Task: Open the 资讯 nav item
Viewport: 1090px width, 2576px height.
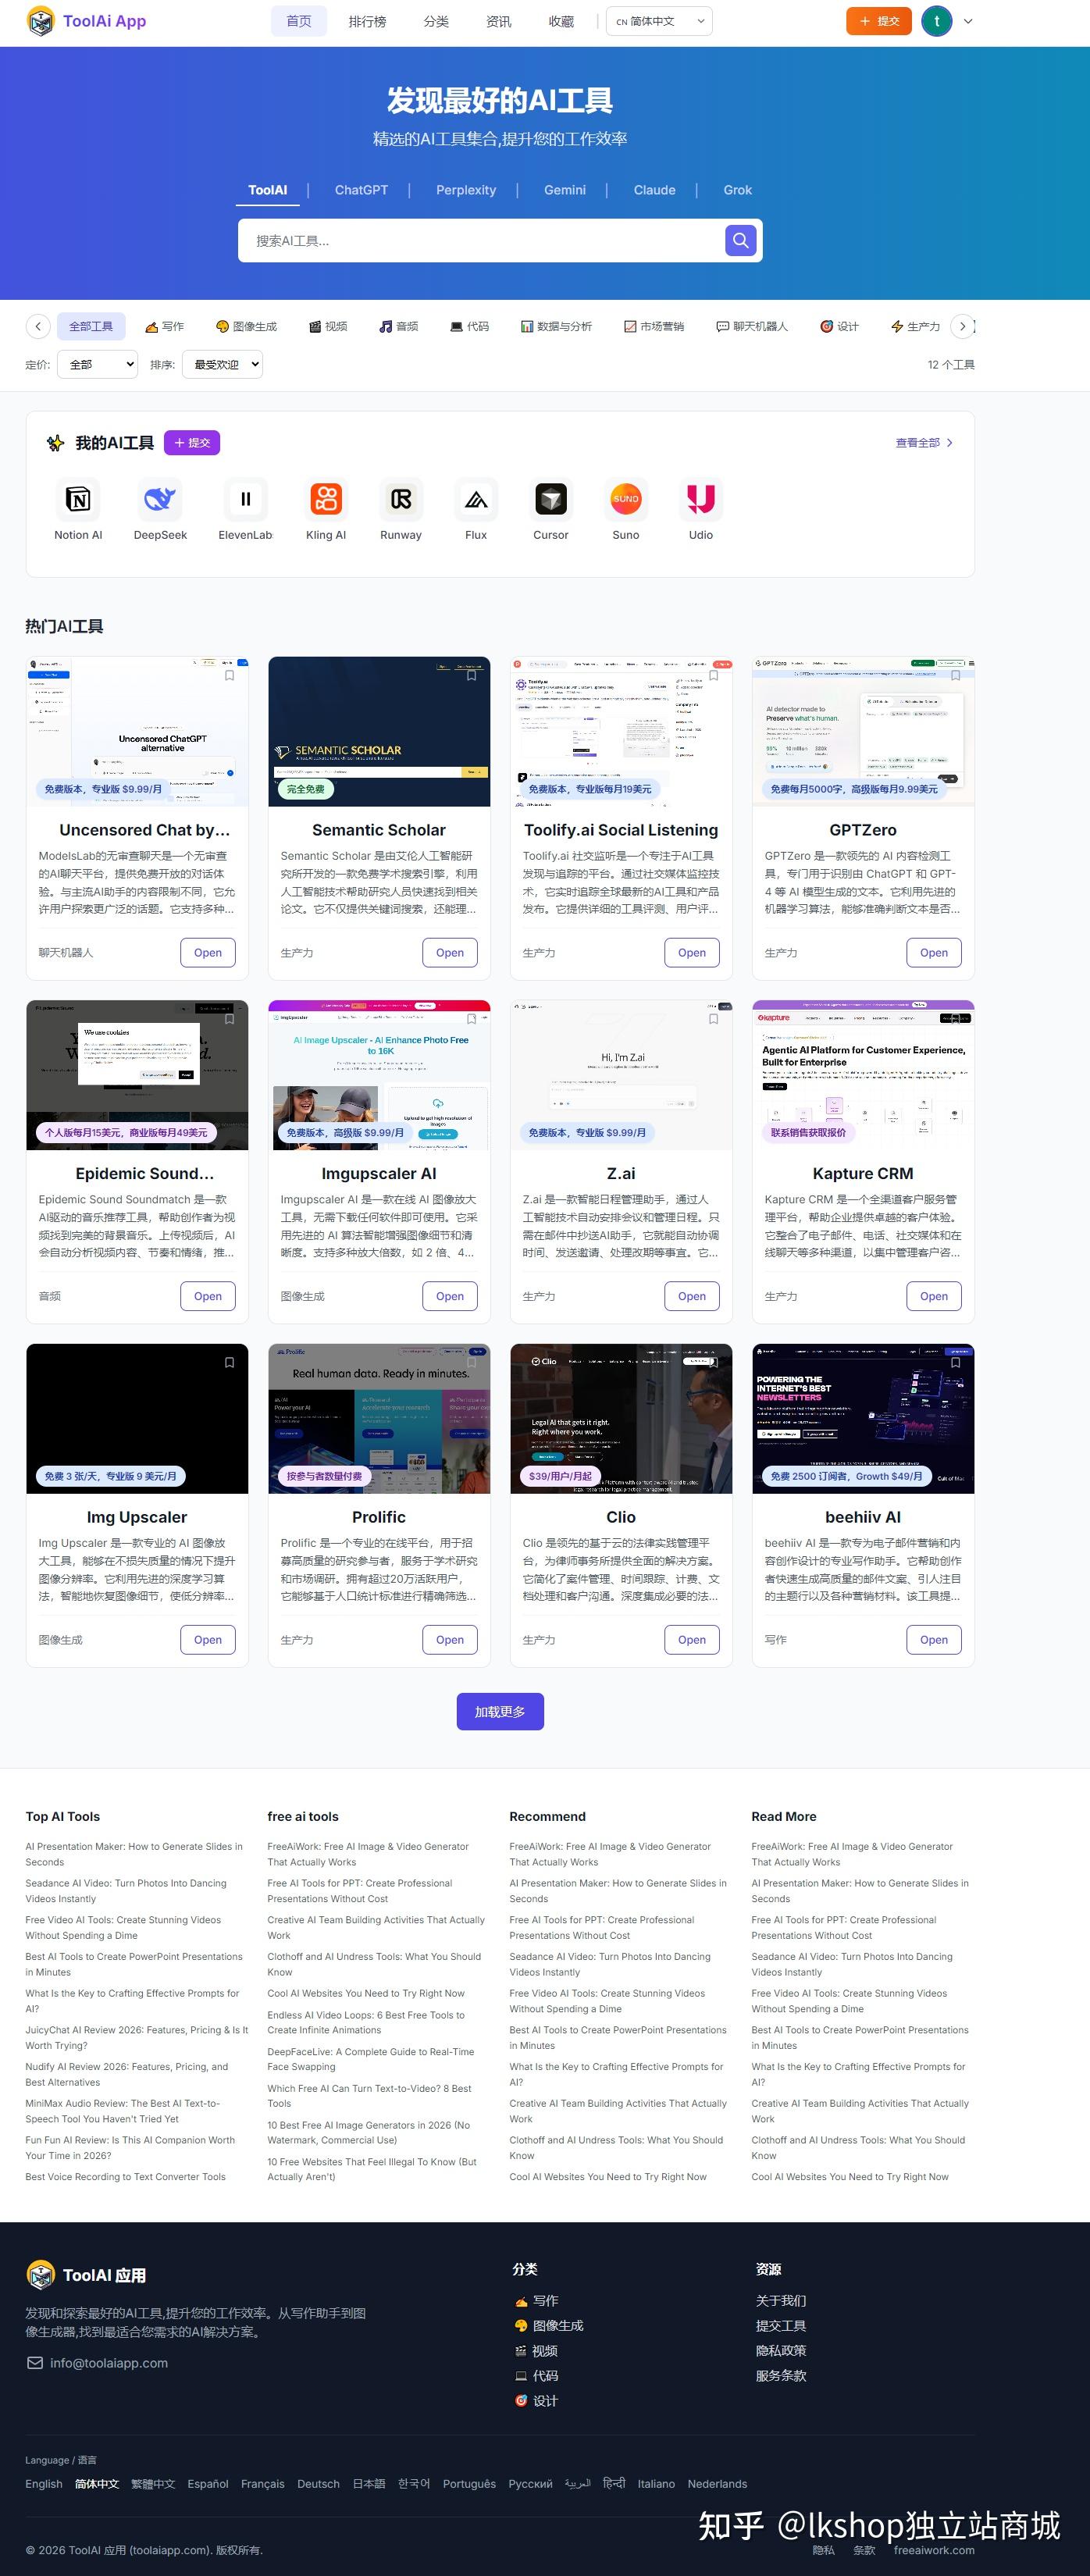Action: (498, 21)
